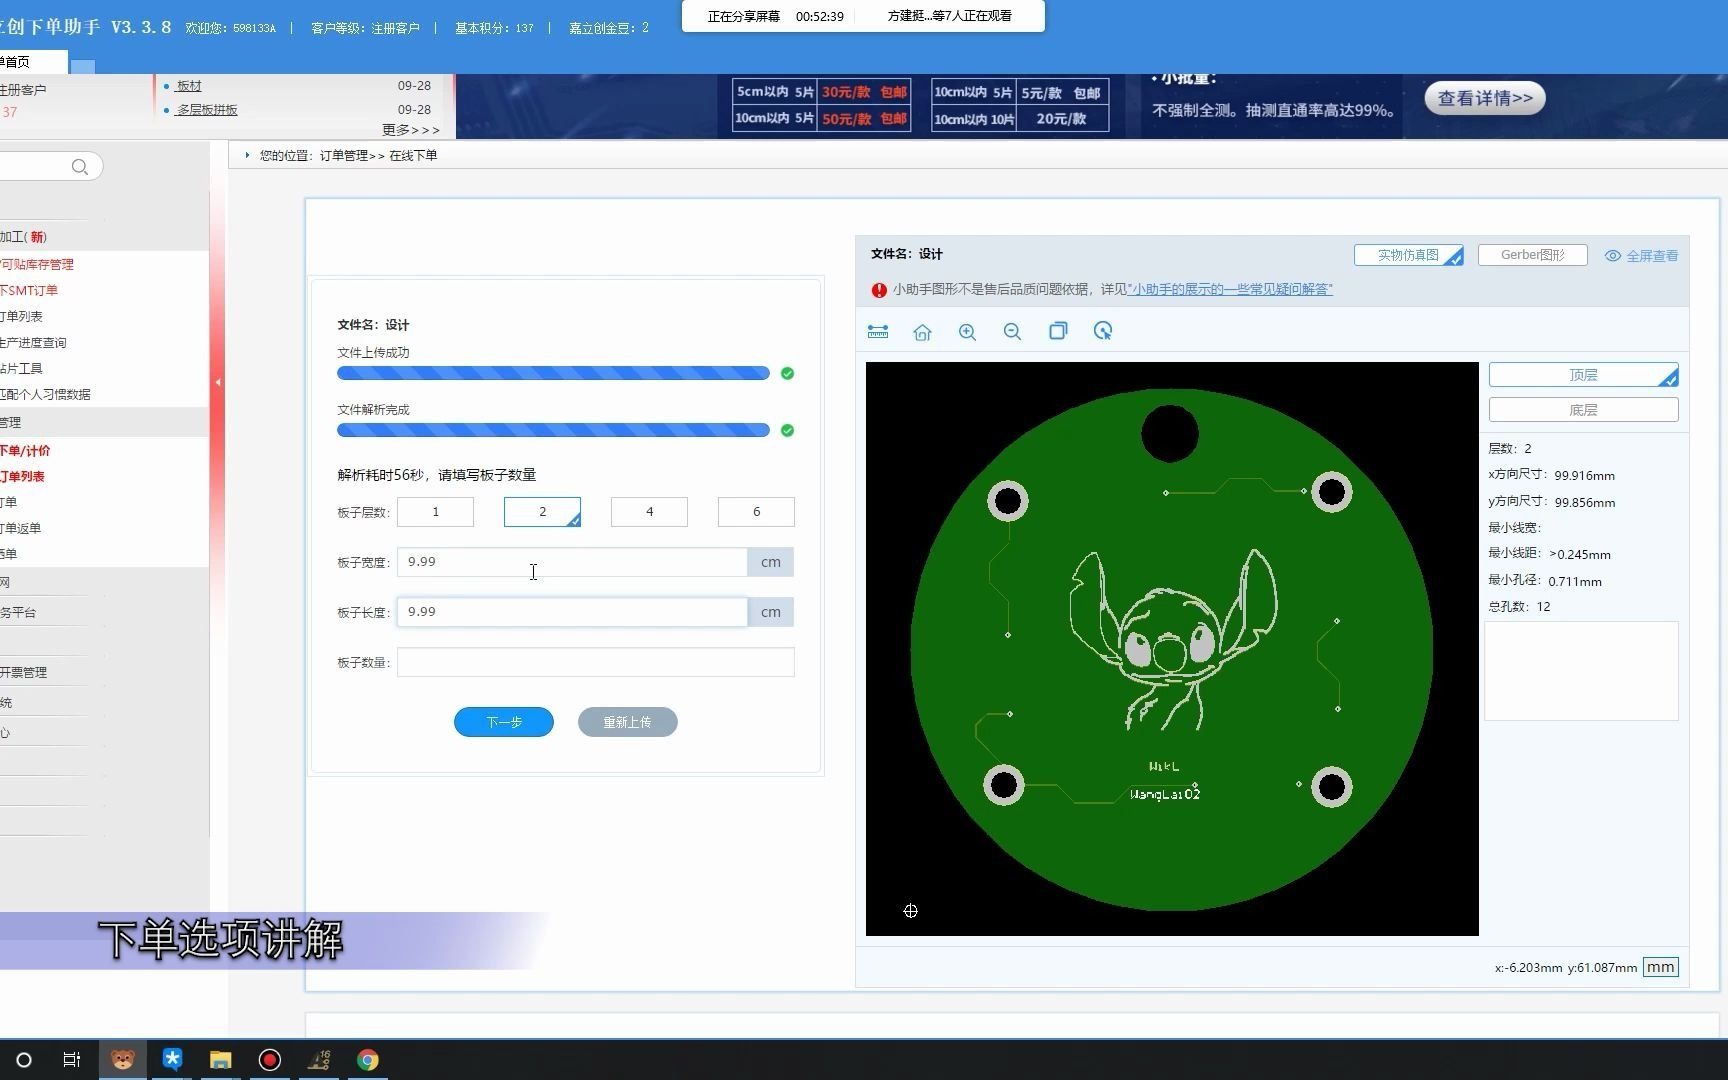Select 6 layer board option

(x=756, y=512)
